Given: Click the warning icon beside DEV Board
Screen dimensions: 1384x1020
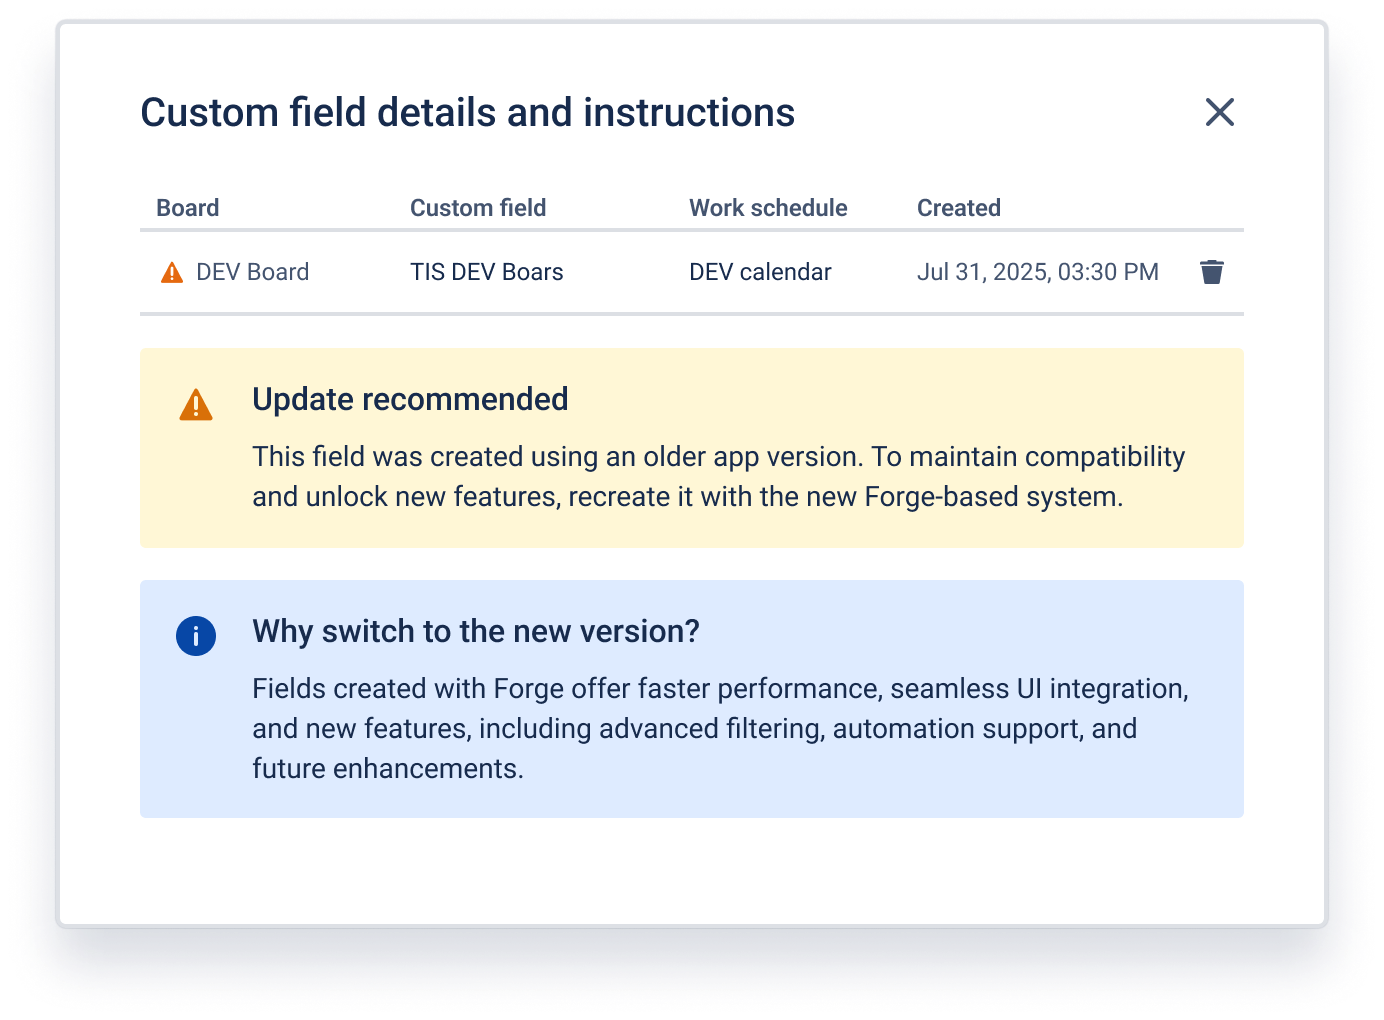Looking at the screenshot, I should pos(172,272).
